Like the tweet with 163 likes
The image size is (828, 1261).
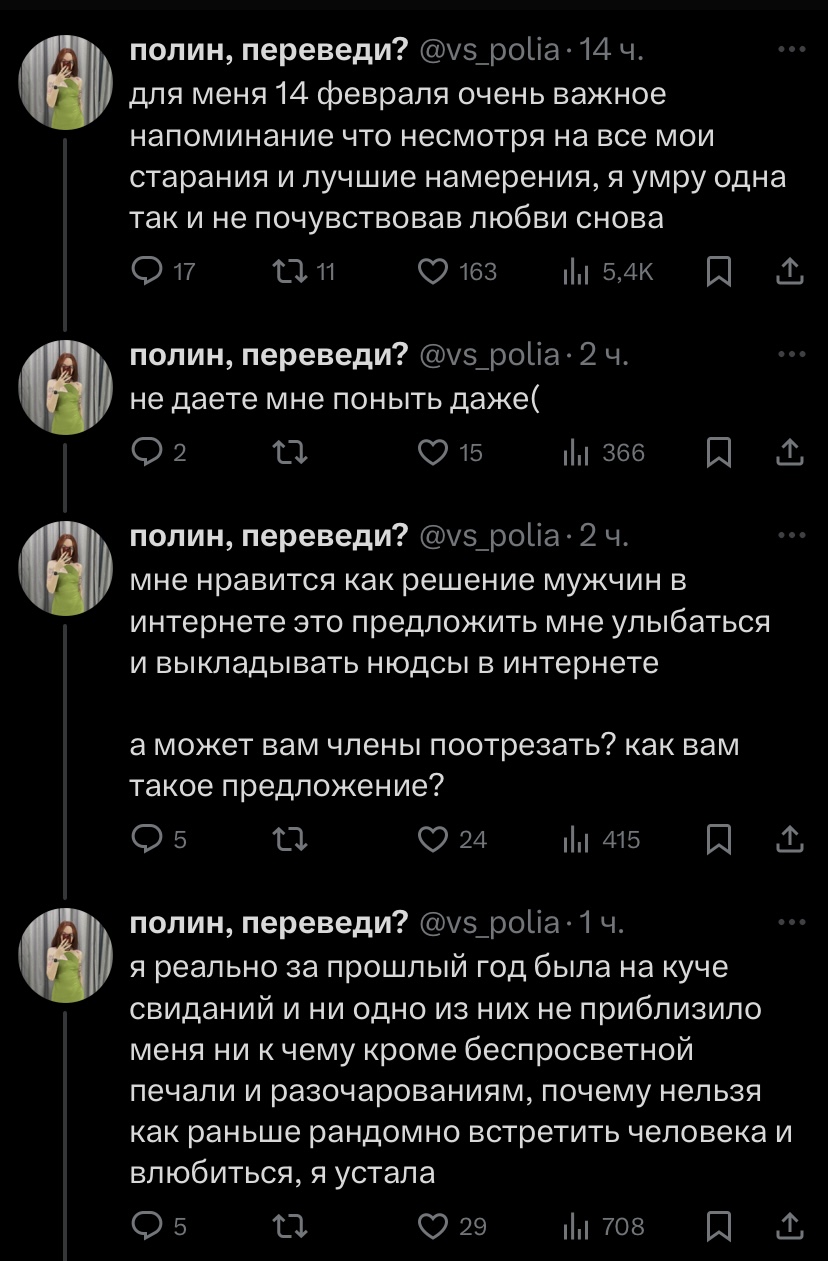tap(434, 271)
